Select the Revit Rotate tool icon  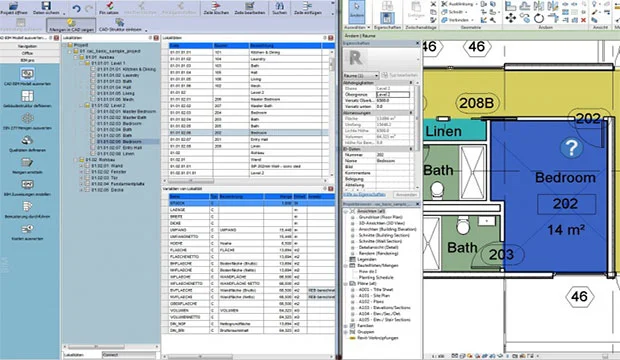539,18
